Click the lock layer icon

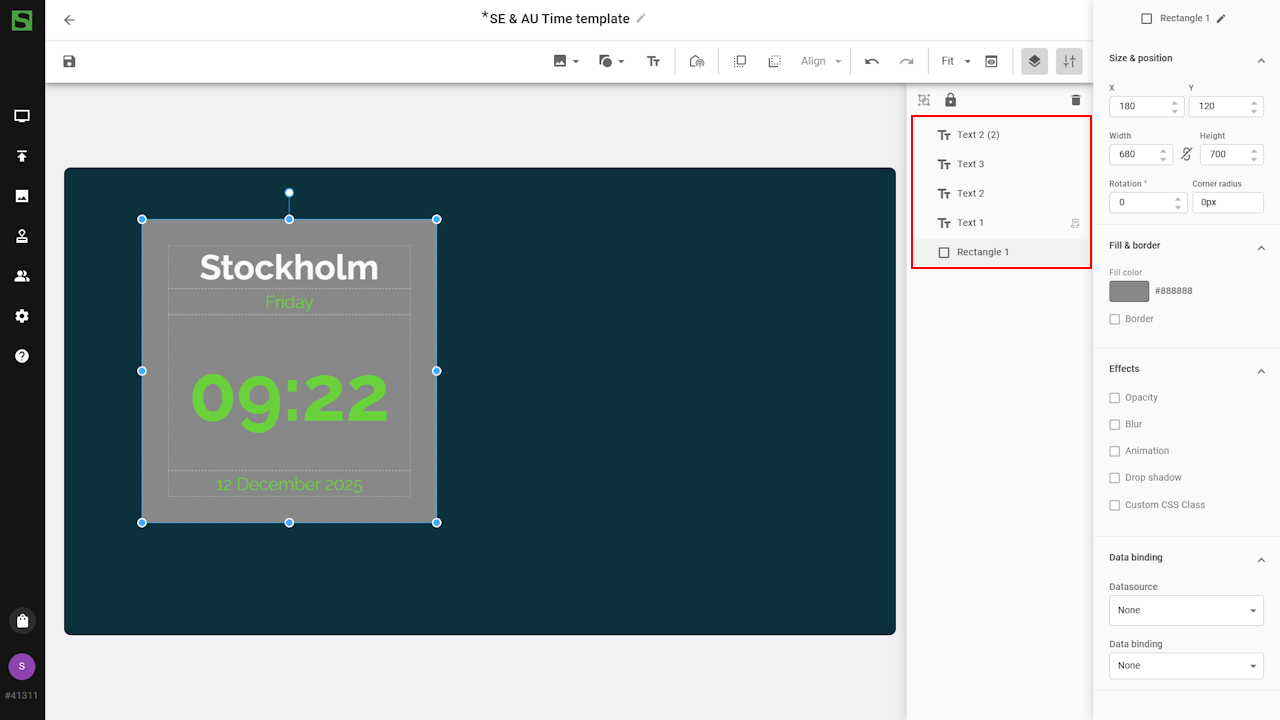click(950, 100)
